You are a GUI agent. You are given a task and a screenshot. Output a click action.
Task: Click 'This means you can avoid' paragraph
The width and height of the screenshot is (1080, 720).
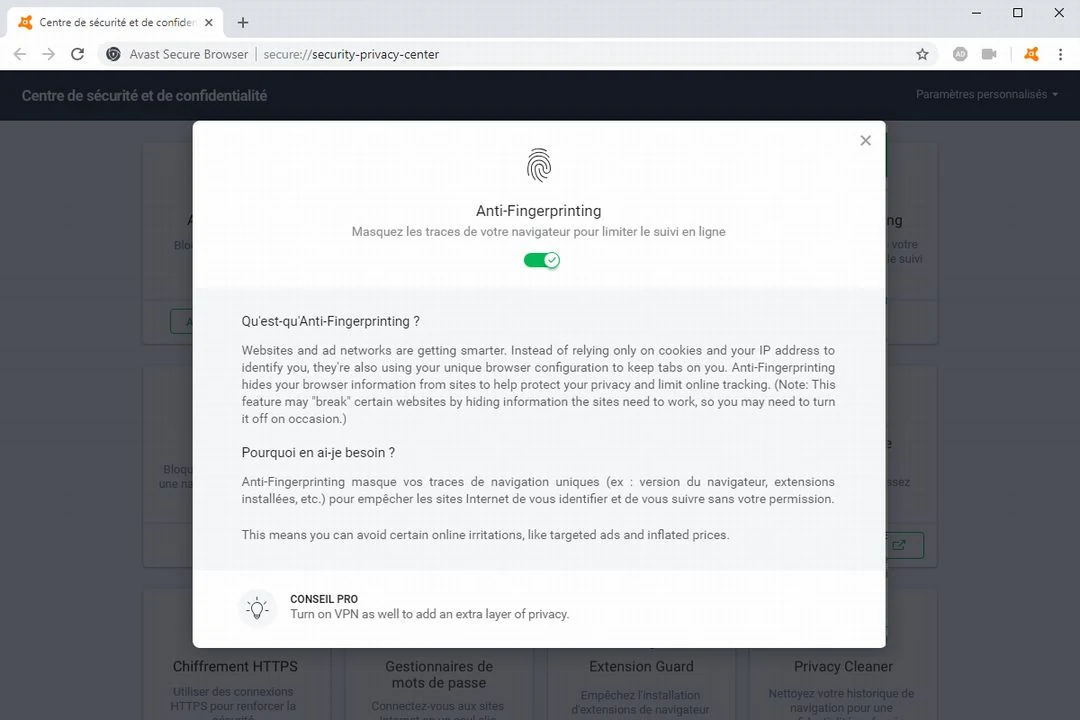(x=485, y=535)
